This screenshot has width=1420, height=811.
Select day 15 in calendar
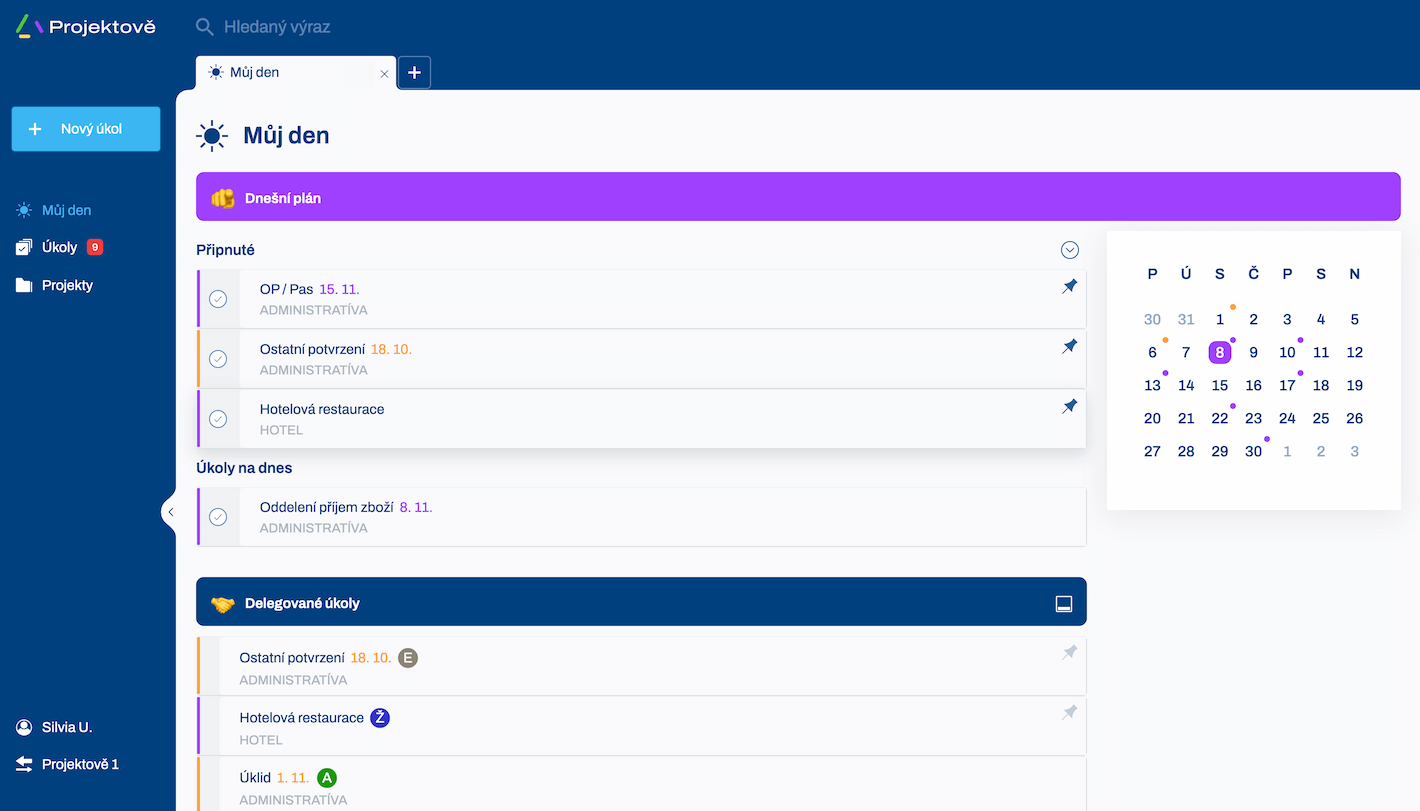coord(1219,385)
